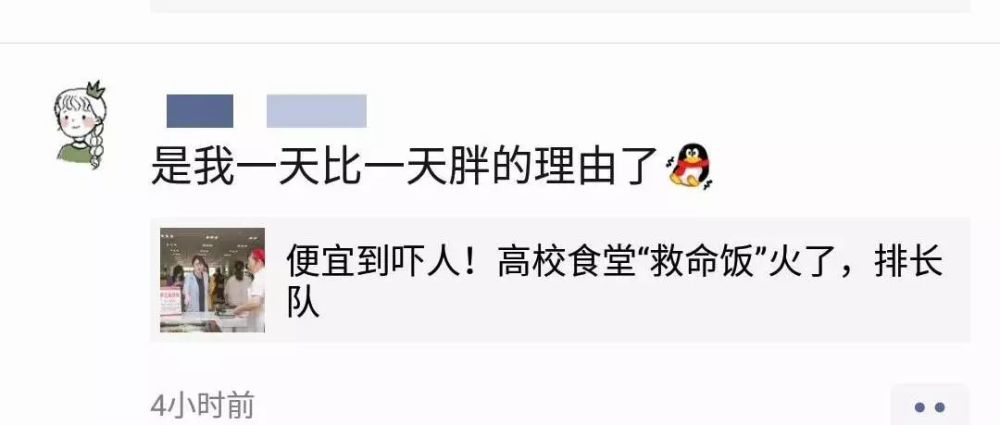Open the cartoon girl avatar profile

tap(80, 125)
